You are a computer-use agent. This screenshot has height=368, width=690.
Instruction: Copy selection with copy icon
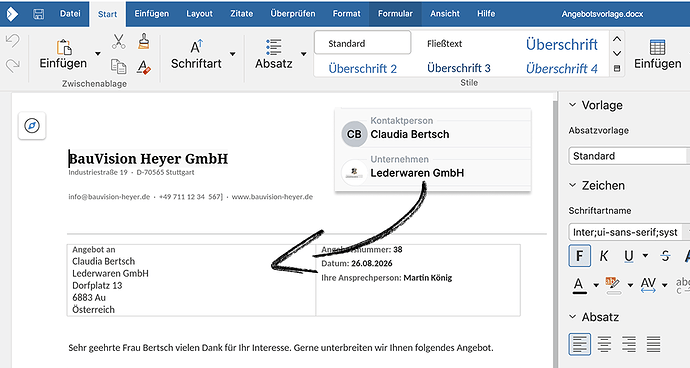pos(118,66)
